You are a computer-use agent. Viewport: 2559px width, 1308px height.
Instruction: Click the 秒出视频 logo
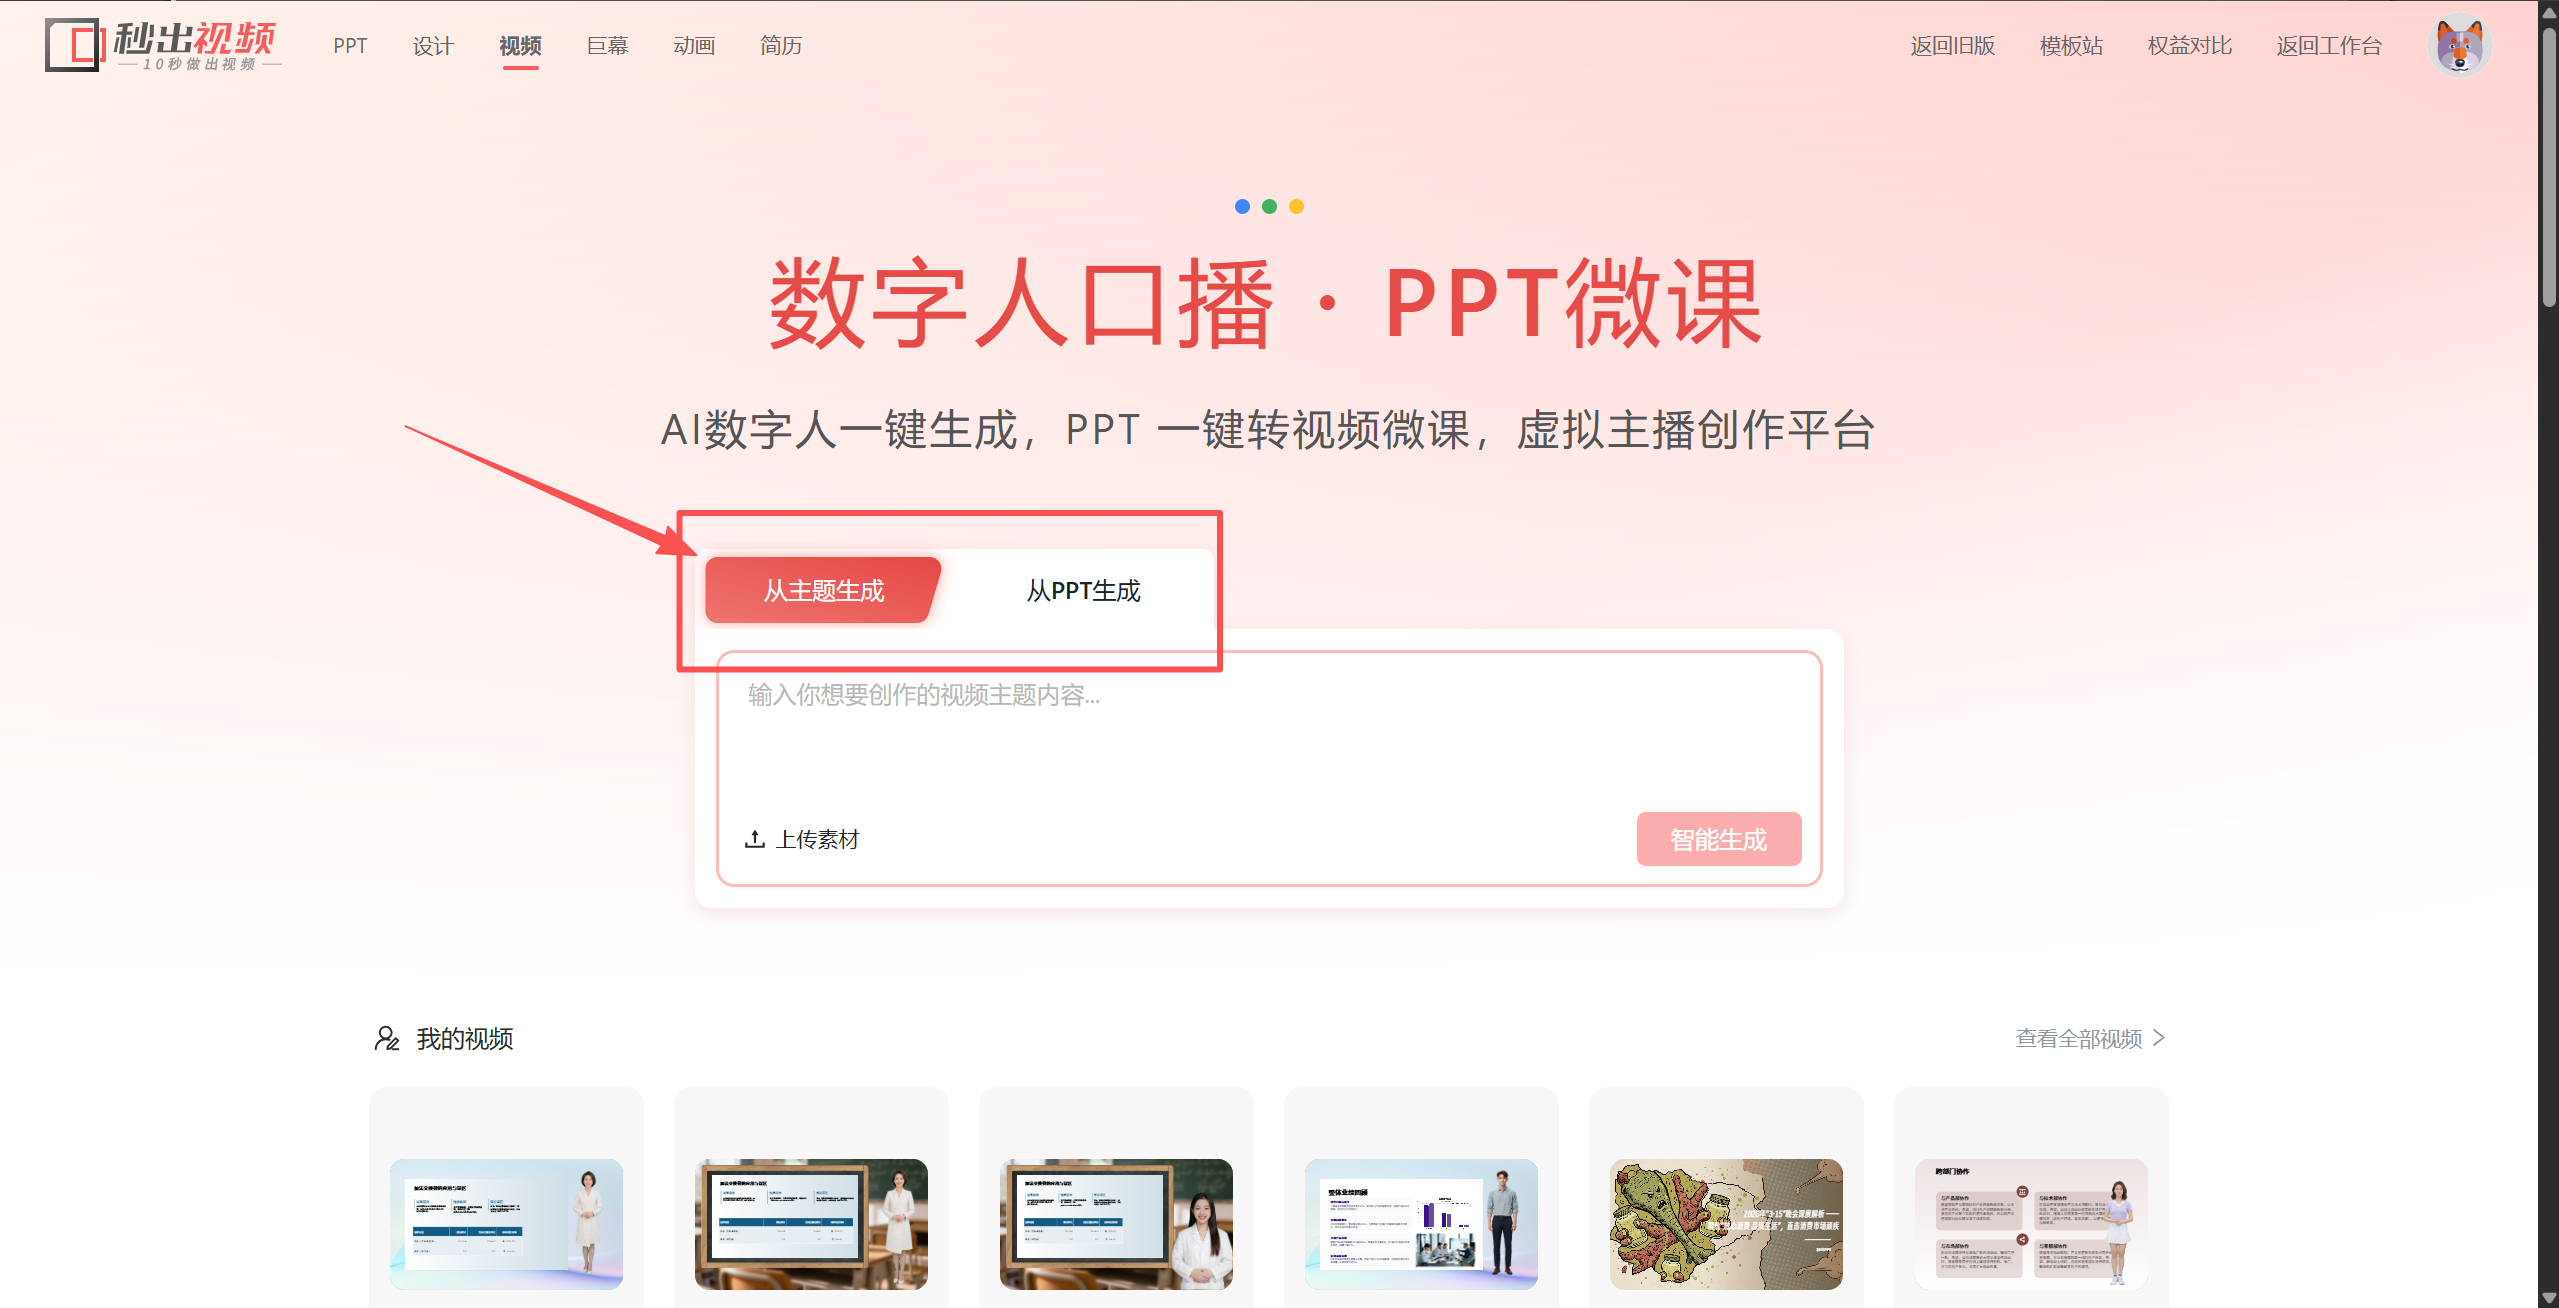click(163, 46)
